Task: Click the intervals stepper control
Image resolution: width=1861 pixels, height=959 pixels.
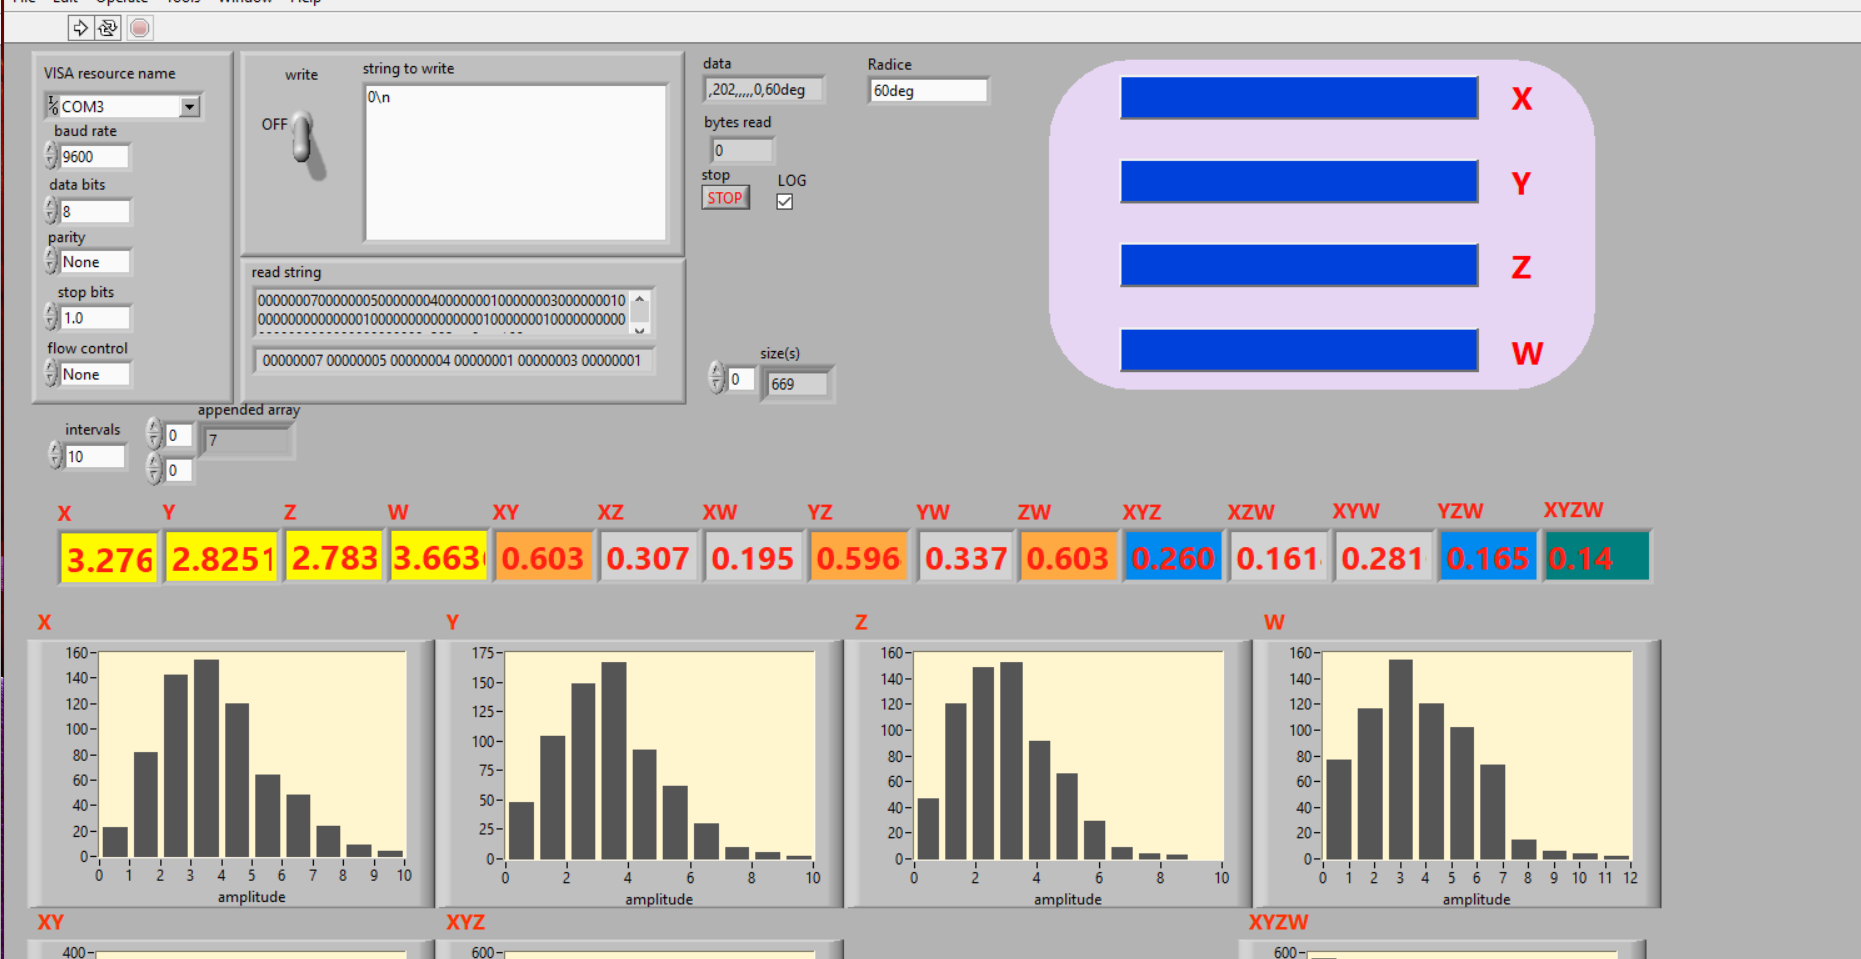Action: coord(55,456)
